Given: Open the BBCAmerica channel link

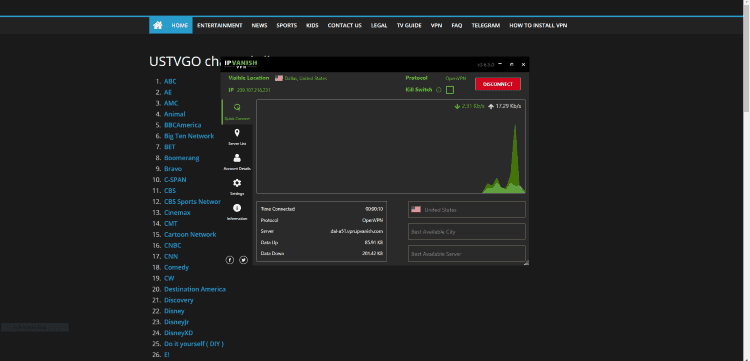Looking at the screenshot, I should pos(183,125).
